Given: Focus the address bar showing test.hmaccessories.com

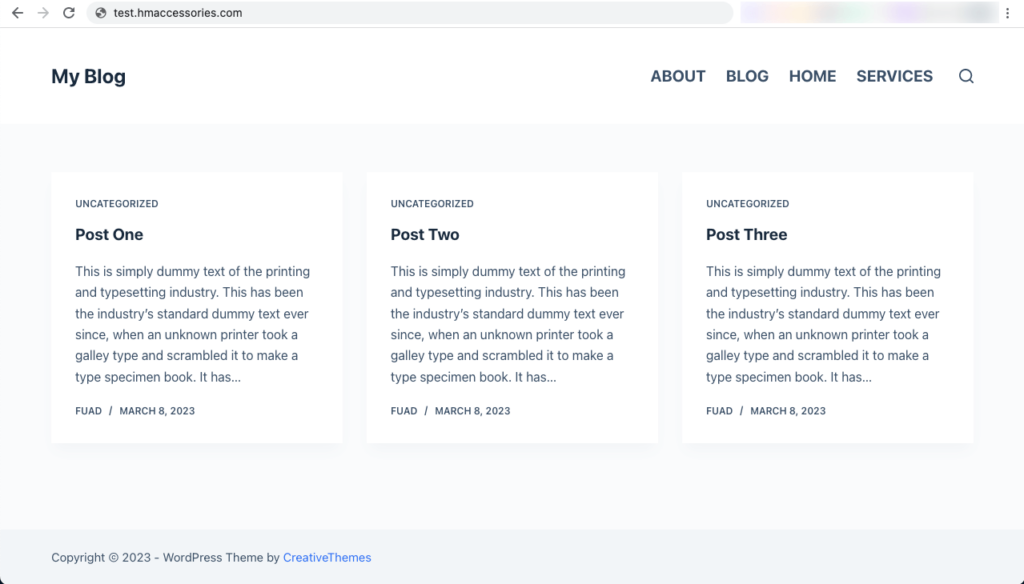Looking at the screenshot, I should [x=410, y=13].
